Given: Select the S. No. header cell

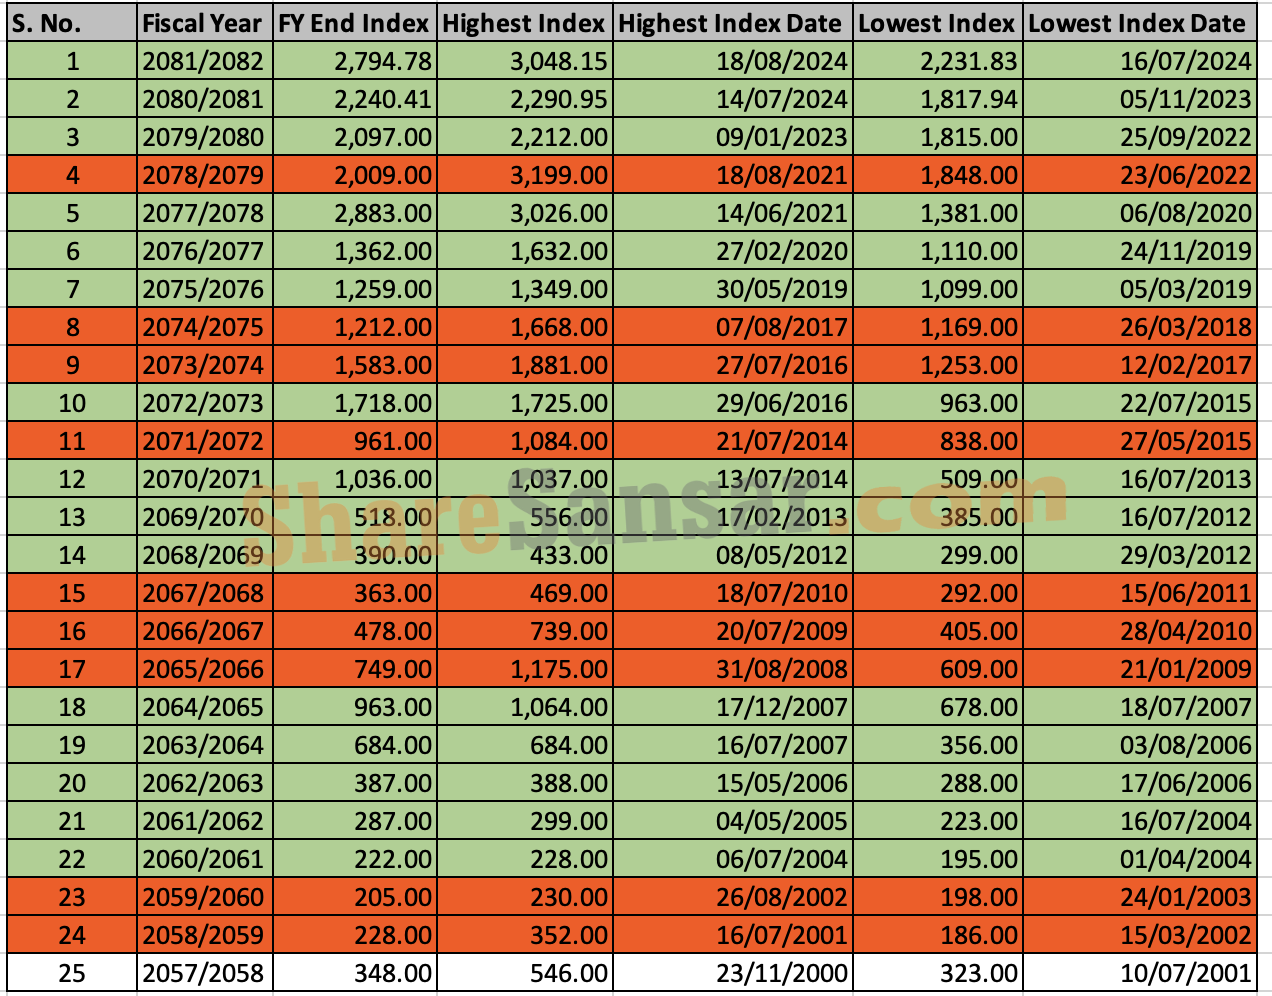Looking at the screenshot, I should click(x=71, y=23).
